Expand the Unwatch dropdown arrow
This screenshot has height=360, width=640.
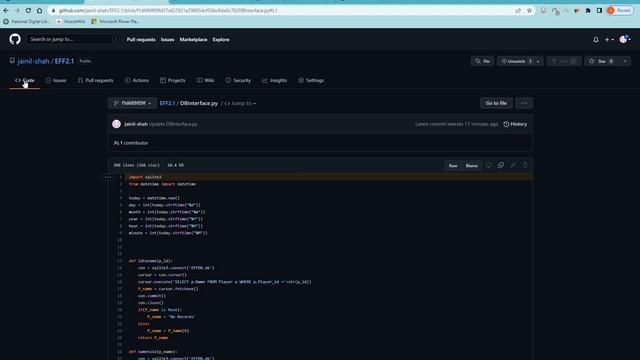538,61
